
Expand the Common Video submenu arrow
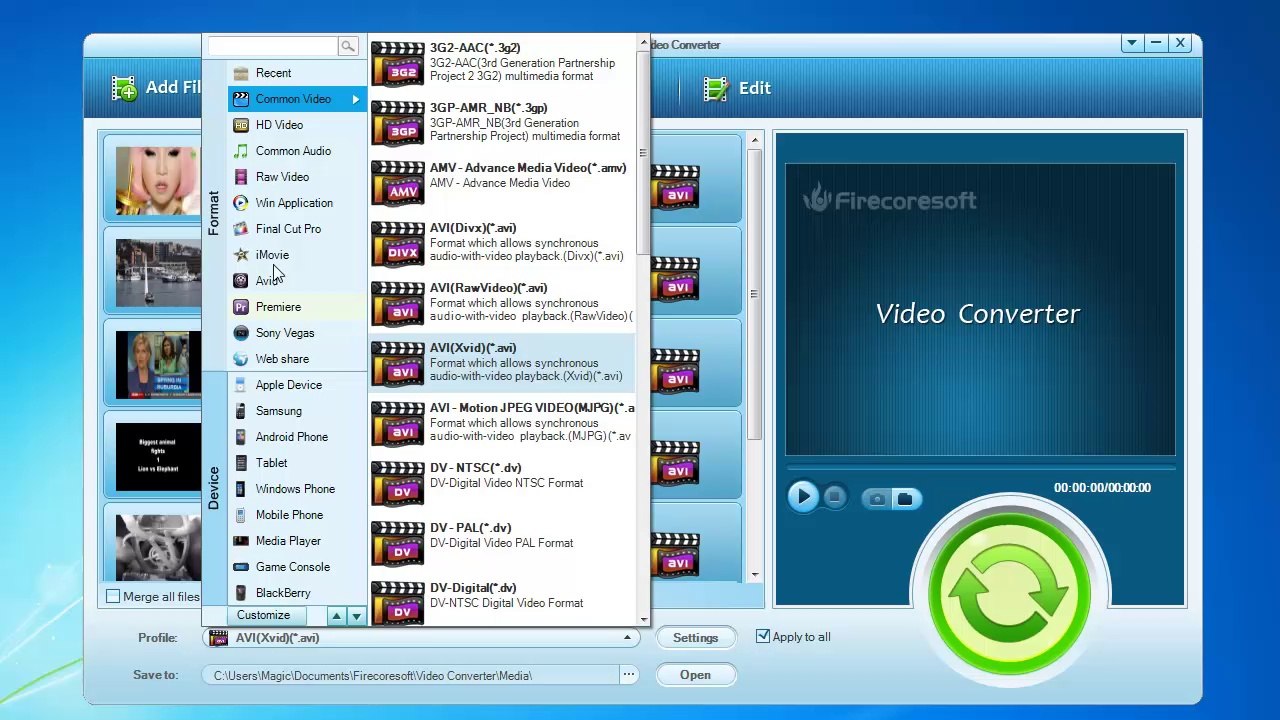coord(355,99)
